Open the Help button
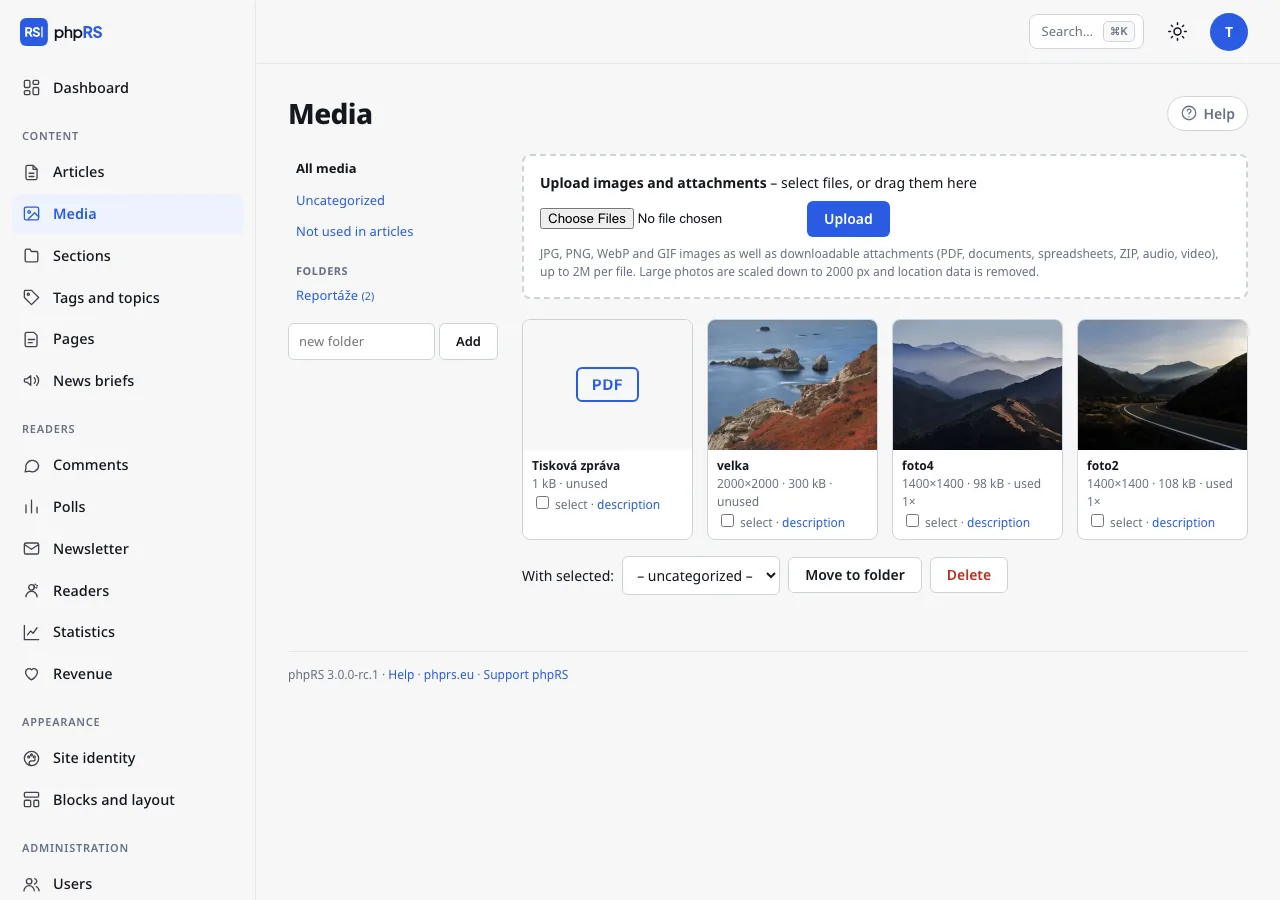 coord(1207,114)
